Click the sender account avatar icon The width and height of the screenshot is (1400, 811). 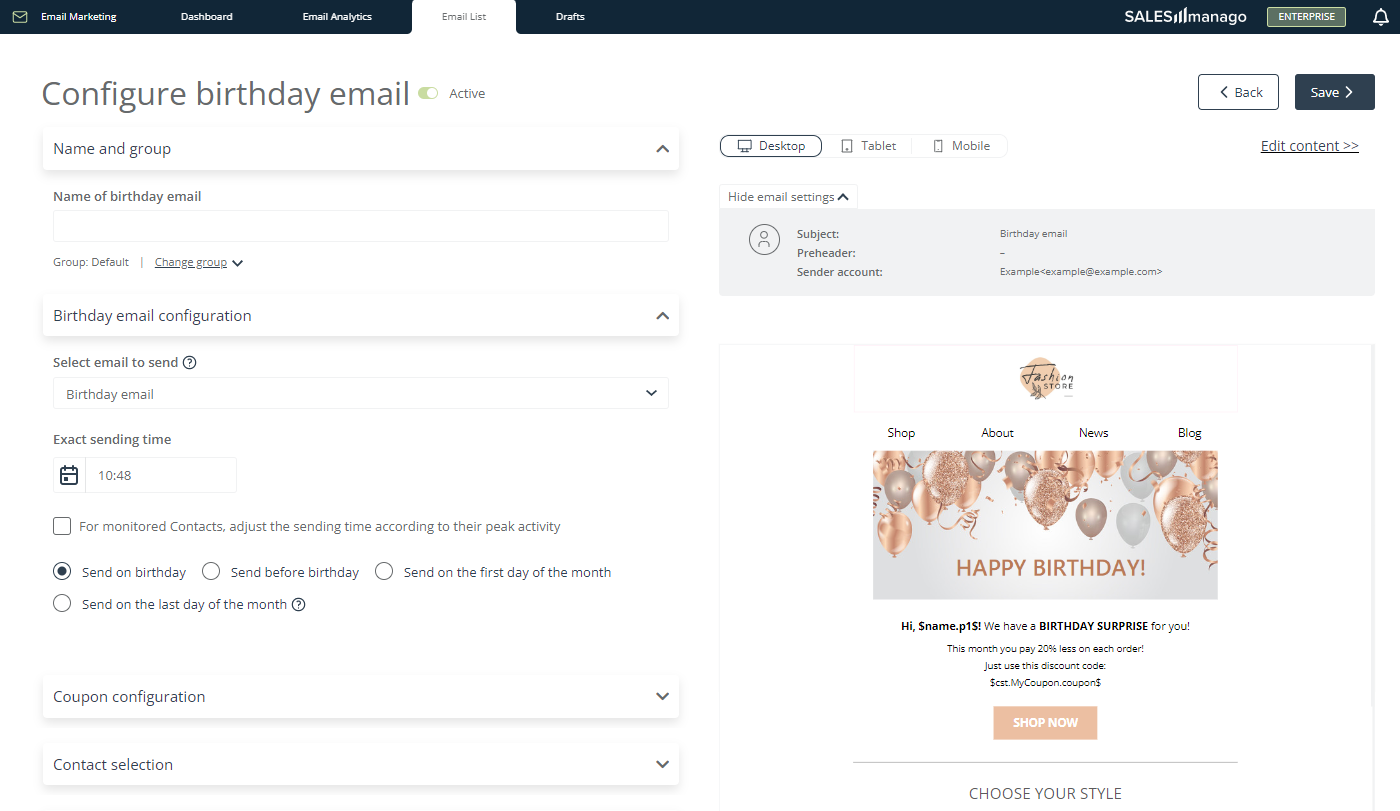pyautogui.click(x=764, y=240)
